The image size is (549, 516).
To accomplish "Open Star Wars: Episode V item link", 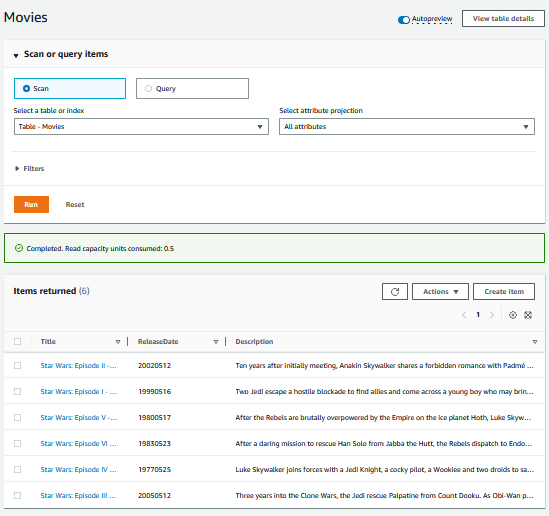I will point(79,417).
